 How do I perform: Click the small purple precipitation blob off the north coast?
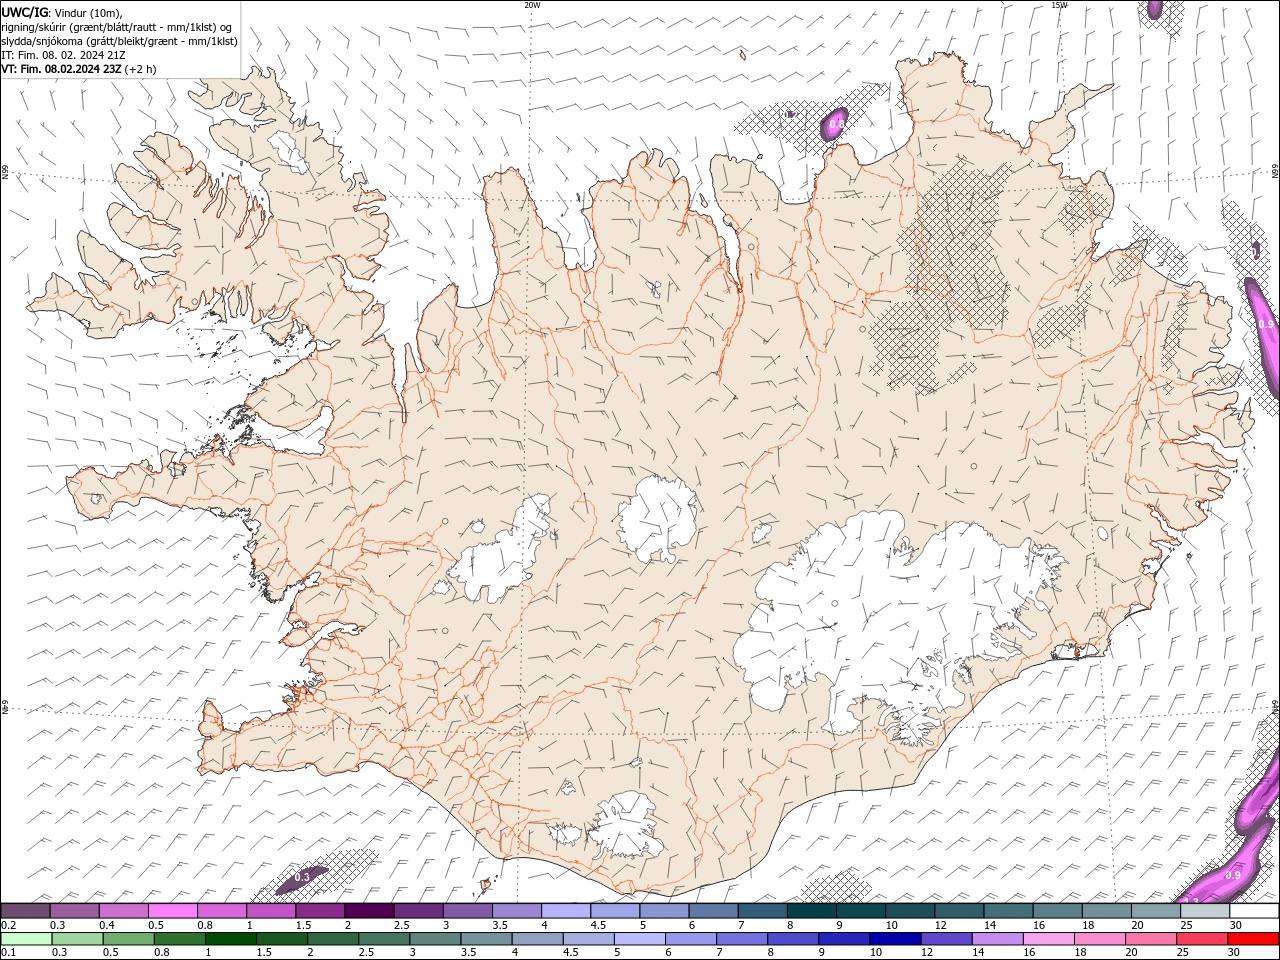coord(835,123)
